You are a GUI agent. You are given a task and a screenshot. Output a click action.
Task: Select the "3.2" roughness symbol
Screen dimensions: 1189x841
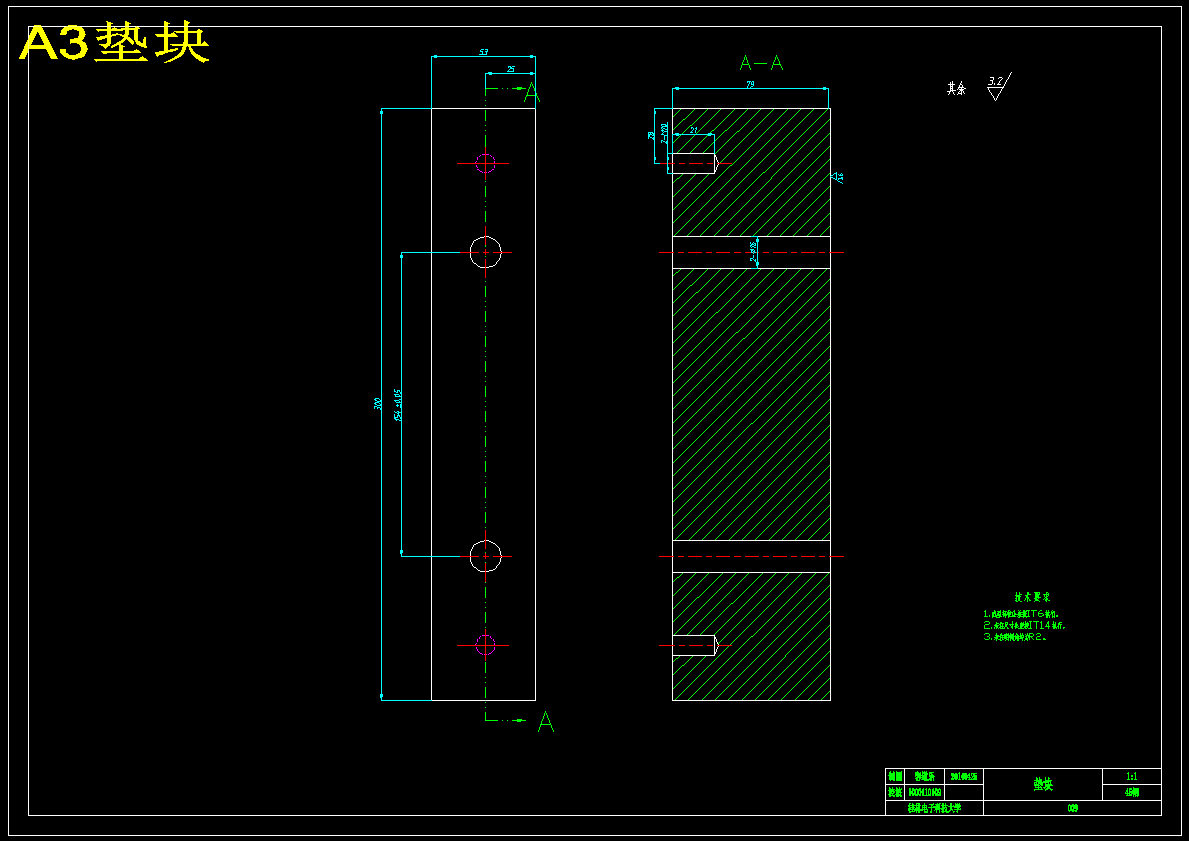(999, 86)
